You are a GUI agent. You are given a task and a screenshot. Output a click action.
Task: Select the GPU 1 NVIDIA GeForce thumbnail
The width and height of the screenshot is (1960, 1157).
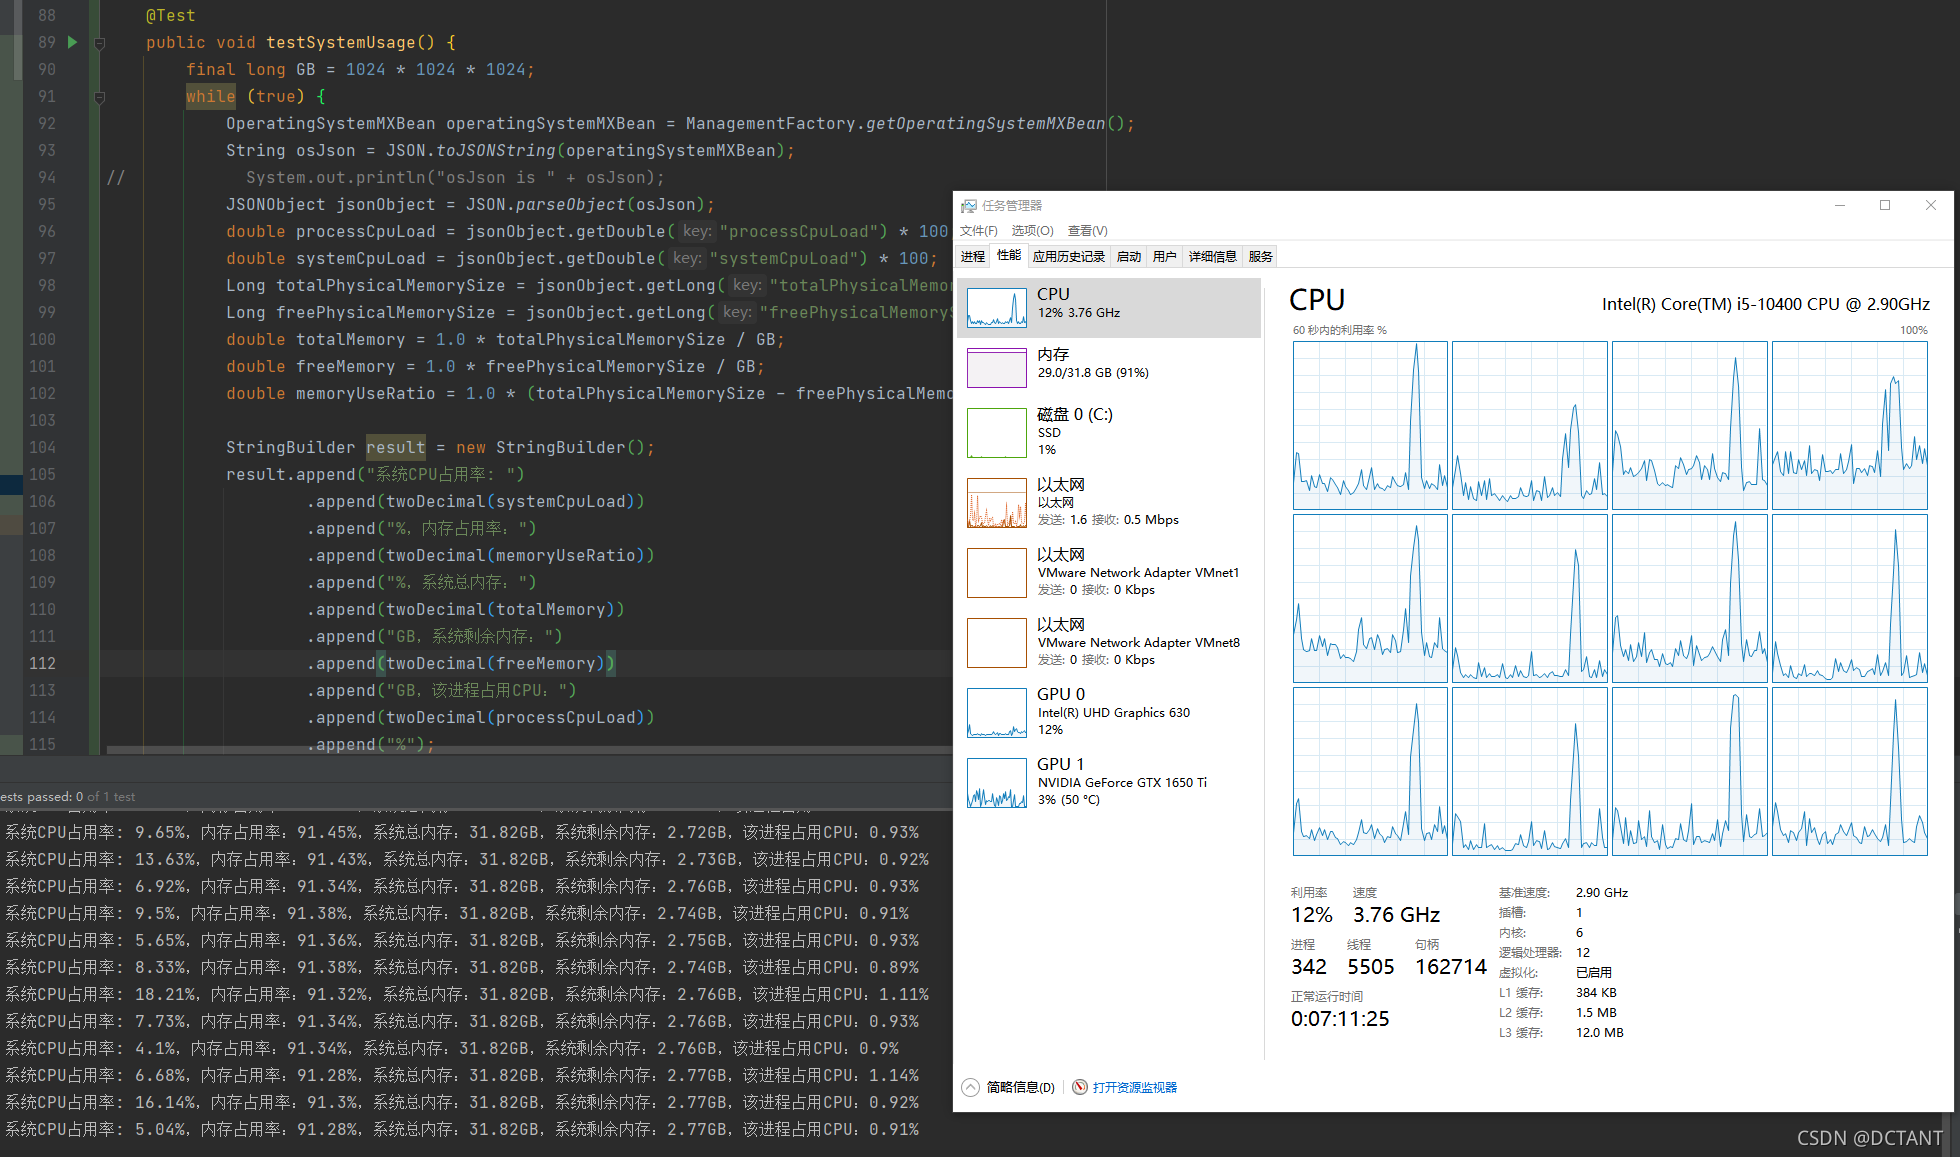coord(996,782)
